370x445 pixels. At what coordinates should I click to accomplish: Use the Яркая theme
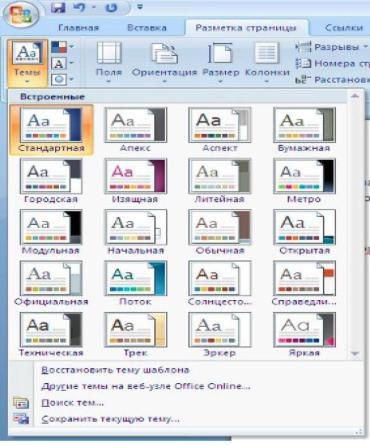coord(304,335)
